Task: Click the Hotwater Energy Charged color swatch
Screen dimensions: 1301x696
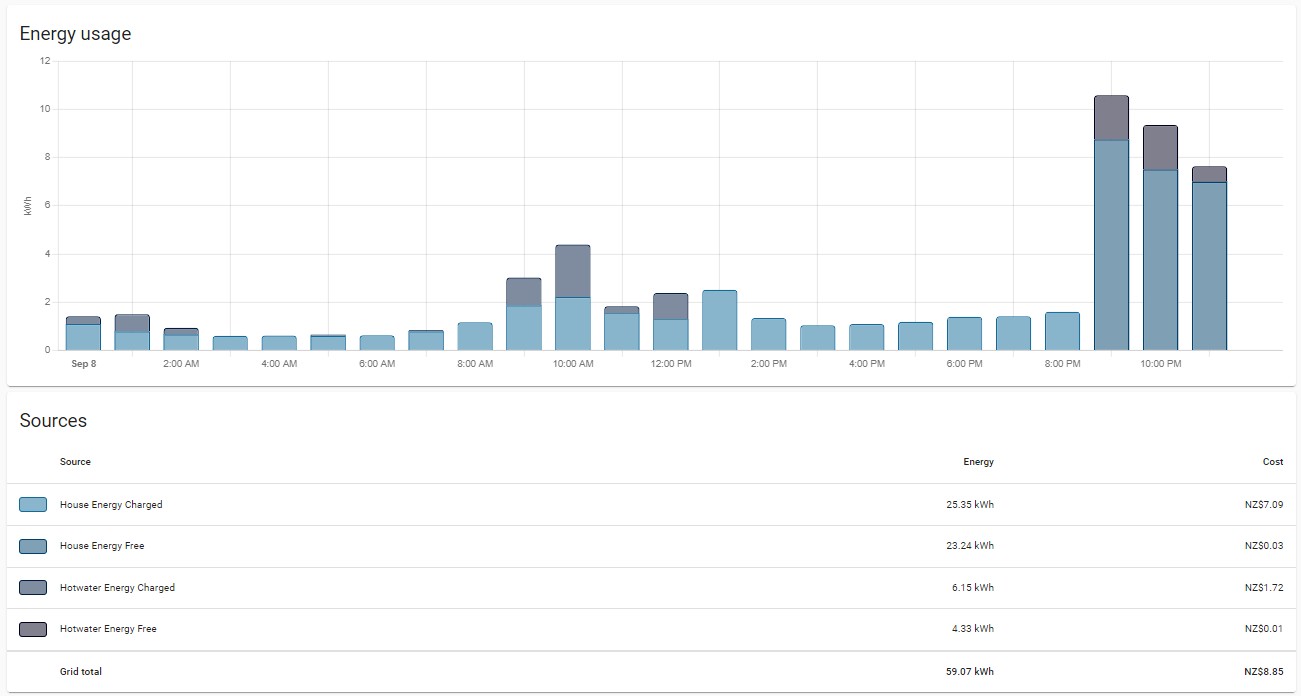Action: point(33,588)
